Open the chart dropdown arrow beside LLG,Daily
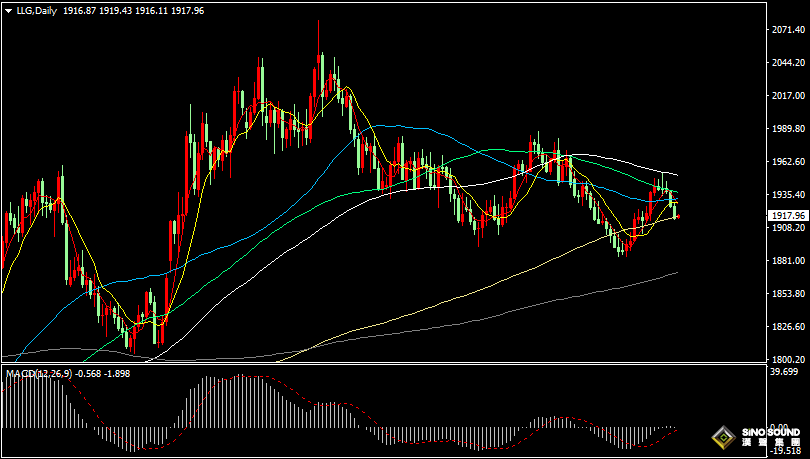Viewport: 810px width, 459px height. tap(8, 10)
